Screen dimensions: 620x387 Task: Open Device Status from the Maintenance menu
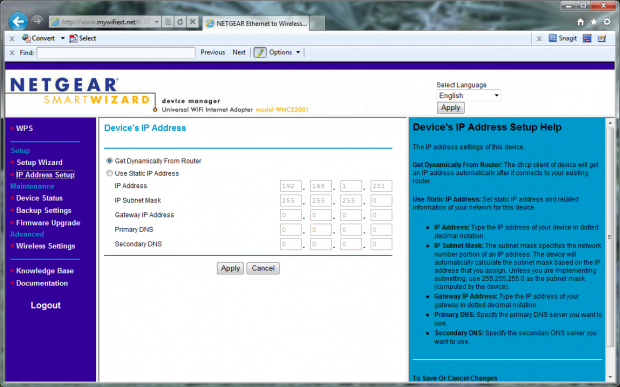(39, 198)
